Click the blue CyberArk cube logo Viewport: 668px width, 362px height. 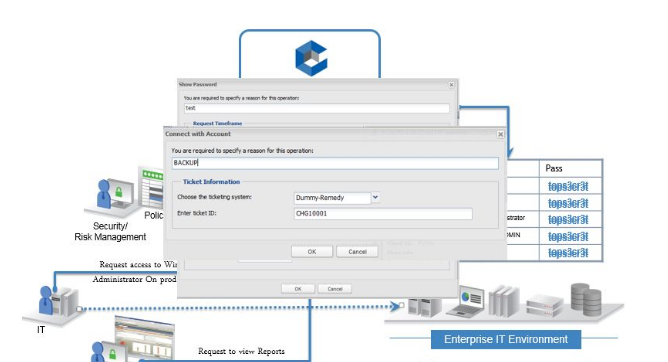[311, 58]
